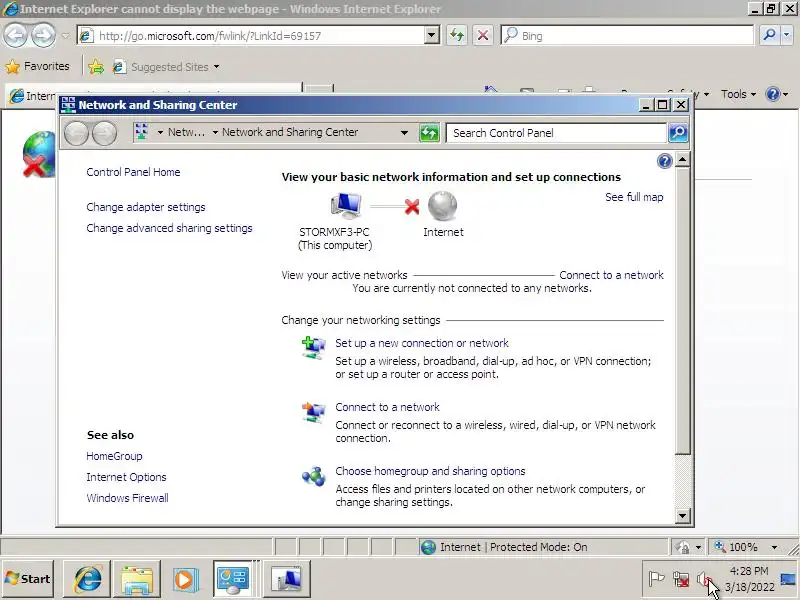
Task: Open Change adapter settings
Action: [x=146, y=207]
